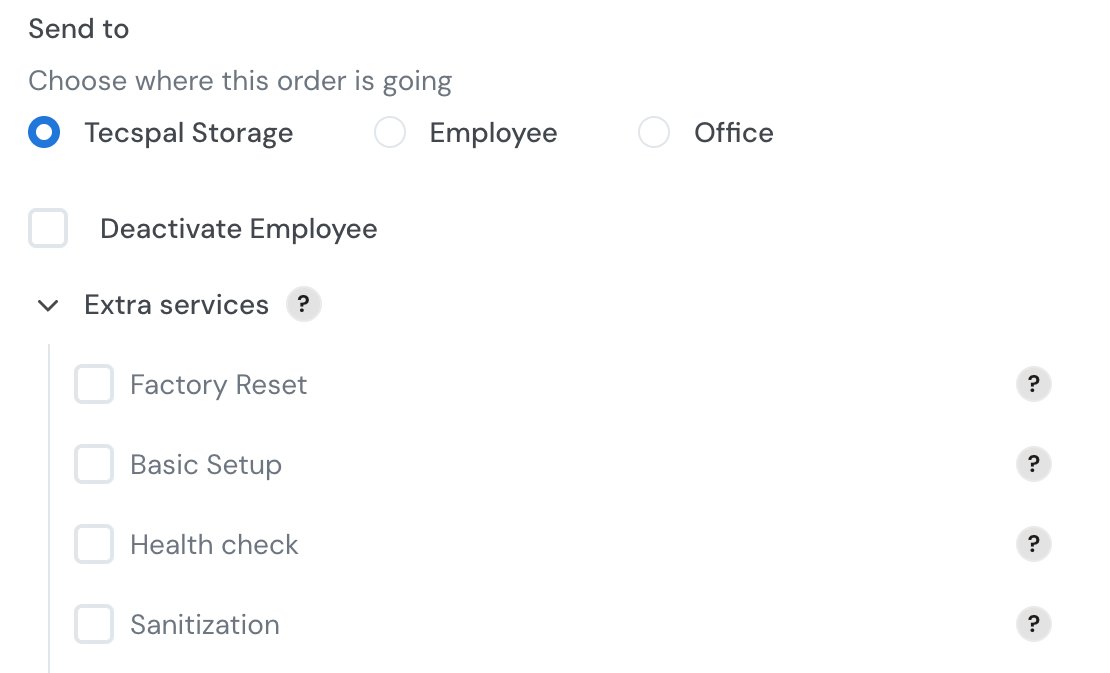Open the Extra services help icon
1110x673 pixels.
[x=304, y=304]
